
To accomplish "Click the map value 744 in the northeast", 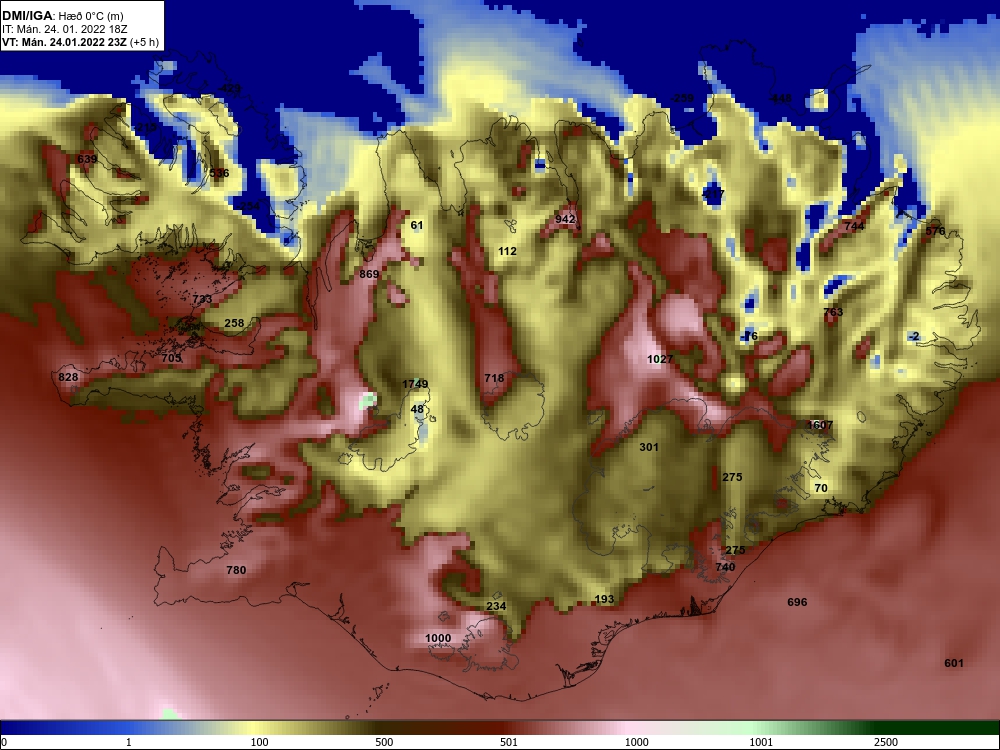I will pos(854,226).
